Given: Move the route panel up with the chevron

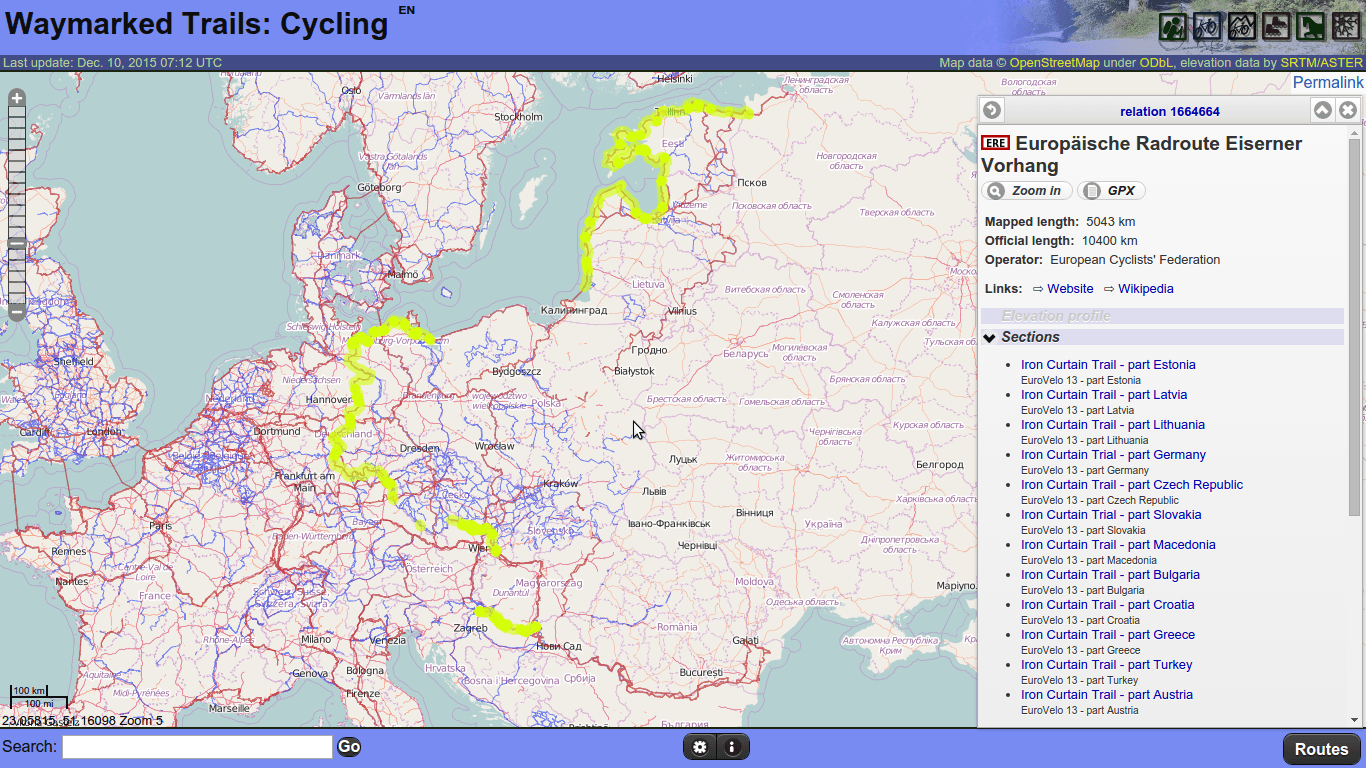Looking at the screenshot, I should [x=1322, y=110].
